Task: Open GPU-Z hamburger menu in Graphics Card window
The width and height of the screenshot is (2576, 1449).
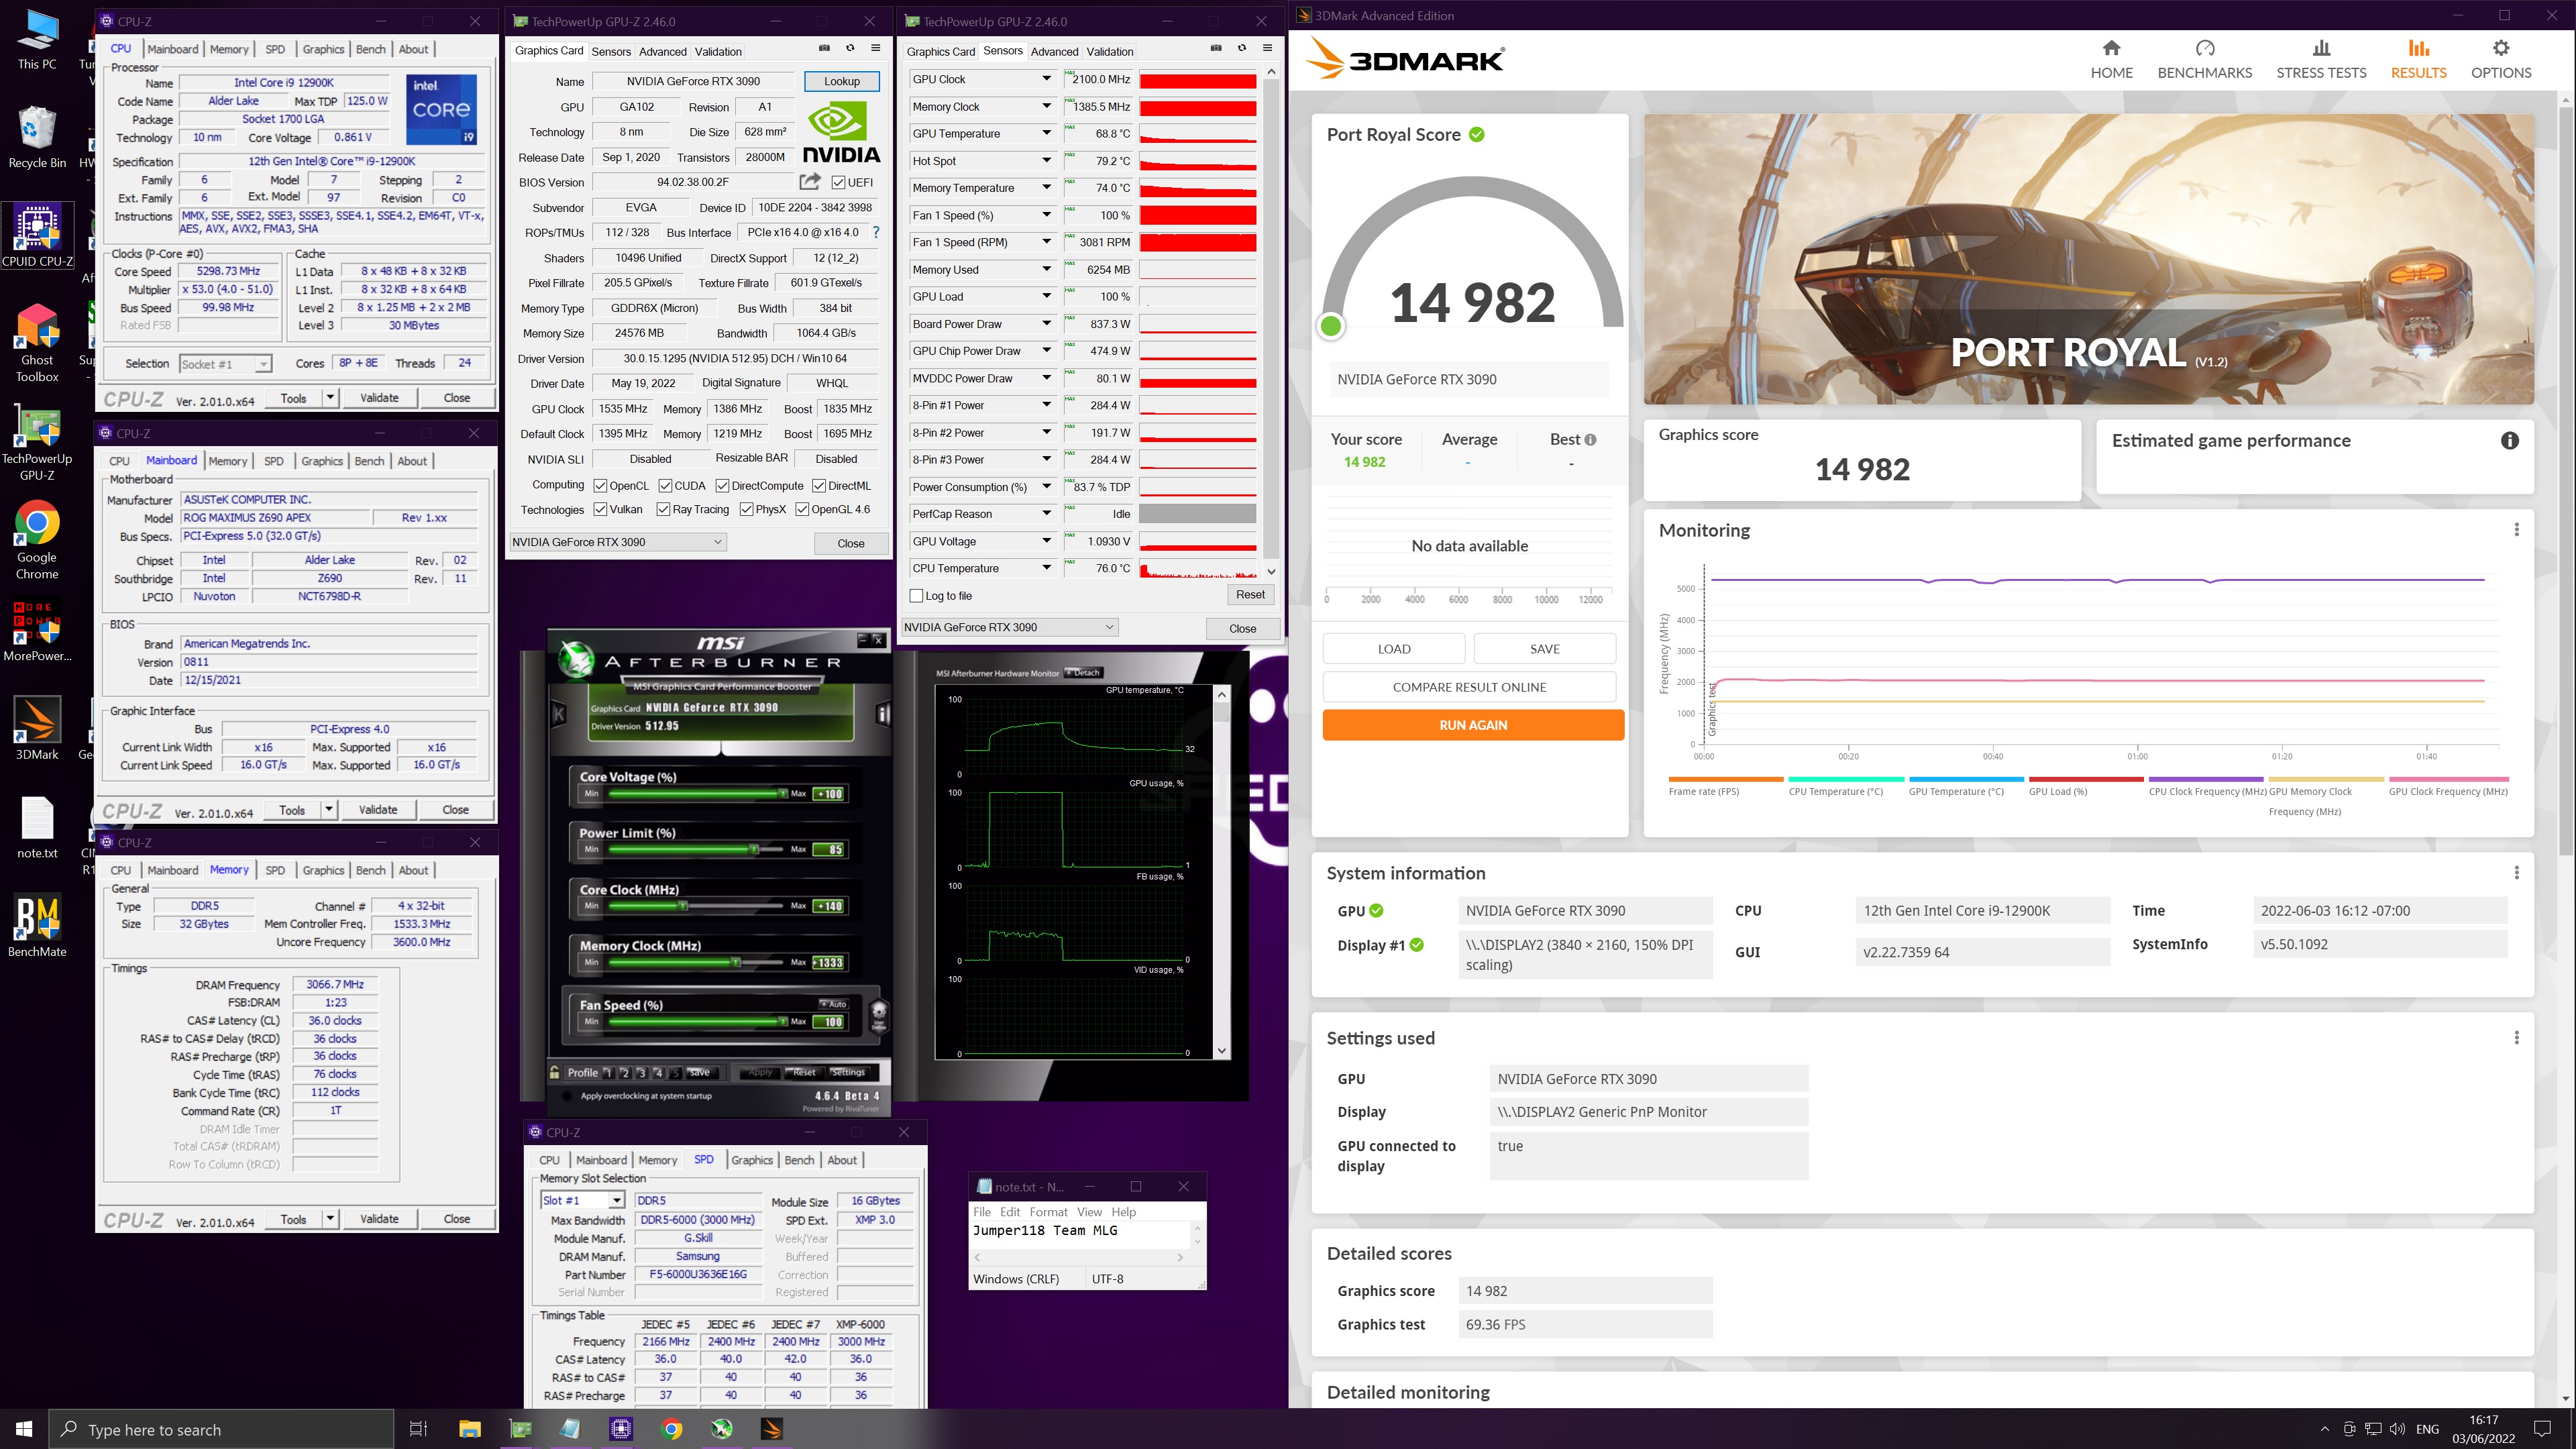Action: (875, 48)
